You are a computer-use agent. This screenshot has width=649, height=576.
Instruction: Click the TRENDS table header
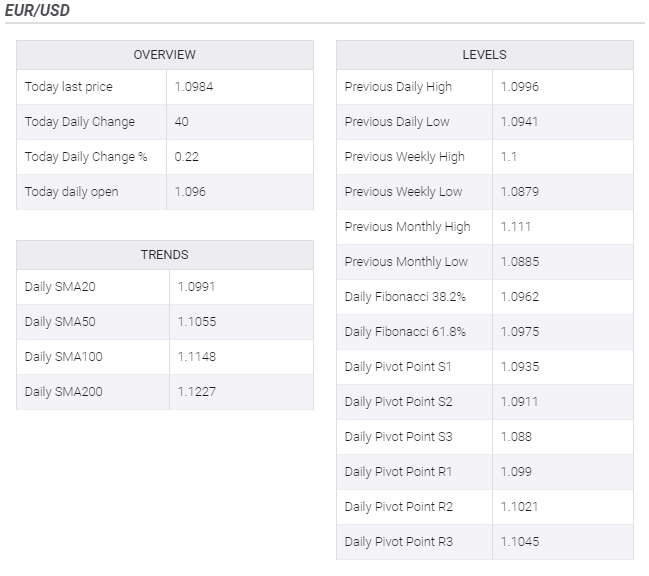tap(165, 255)
